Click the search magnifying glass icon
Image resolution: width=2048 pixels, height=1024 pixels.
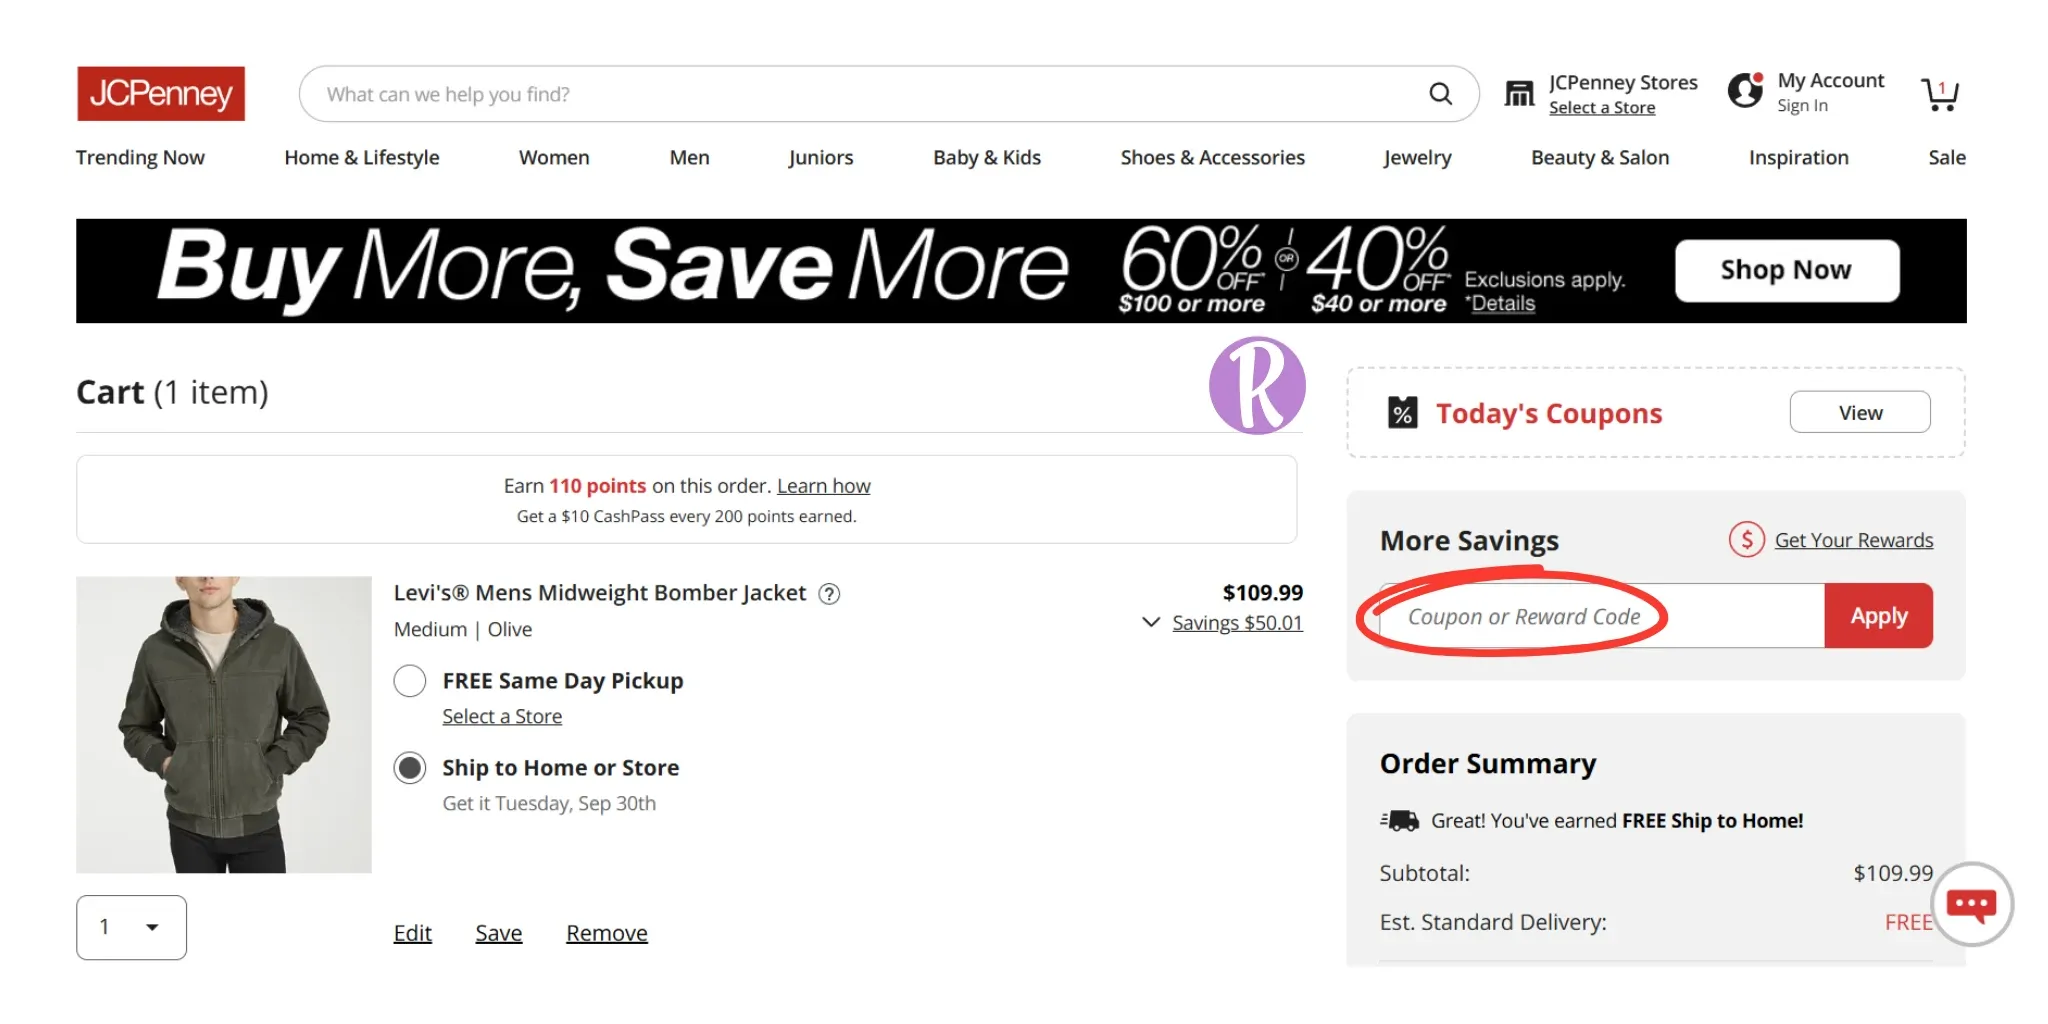click(x=1440, y=94)
